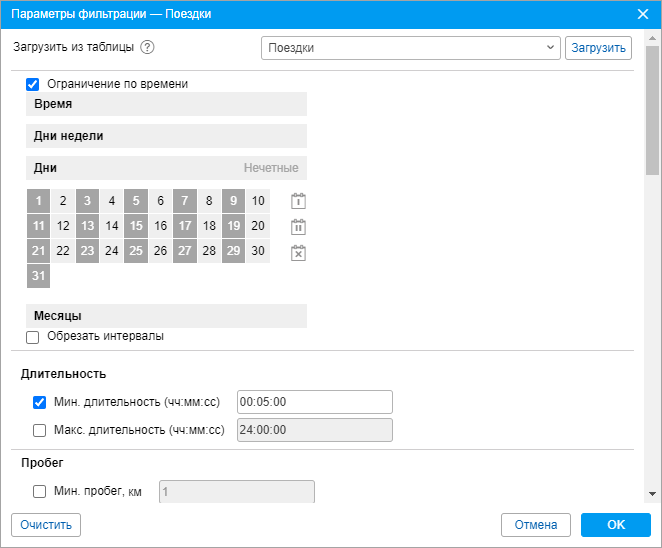The height and width of the screenshot is (548, 662).
Task: Expand the Месяцы section
Action: coord(166,316)
